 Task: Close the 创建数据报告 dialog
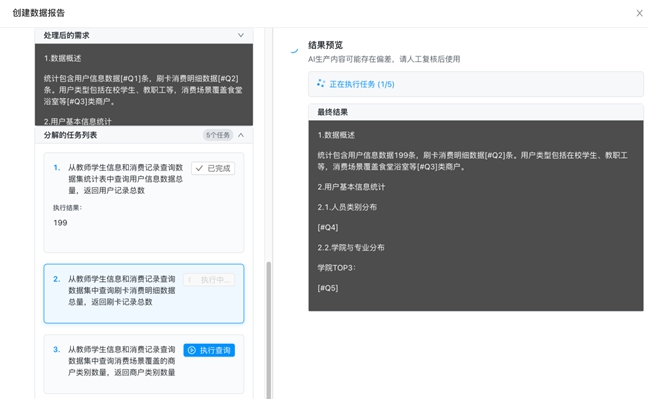(639, 13)
